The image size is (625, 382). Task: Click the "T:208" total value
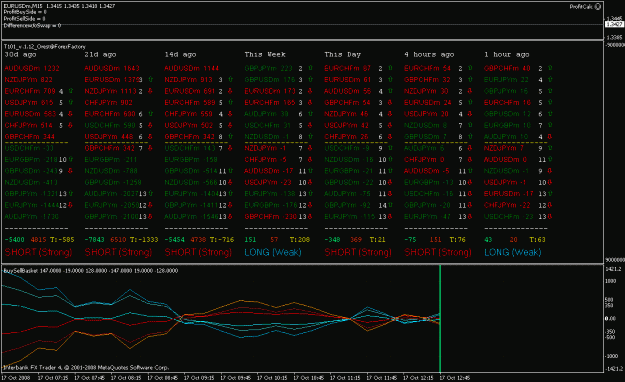(x=300, y=240)
